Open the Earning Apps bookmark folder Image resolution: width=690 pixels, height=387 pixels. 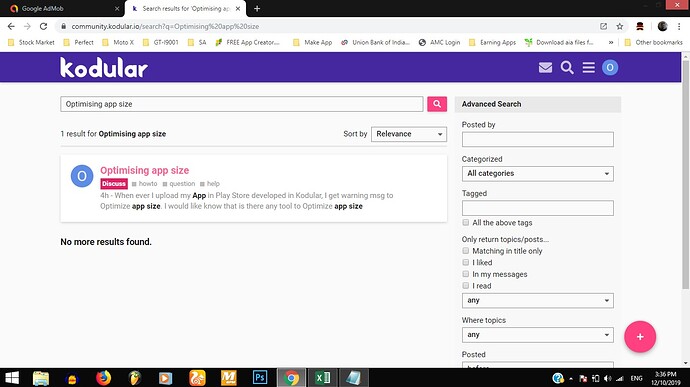click(492, 42)
